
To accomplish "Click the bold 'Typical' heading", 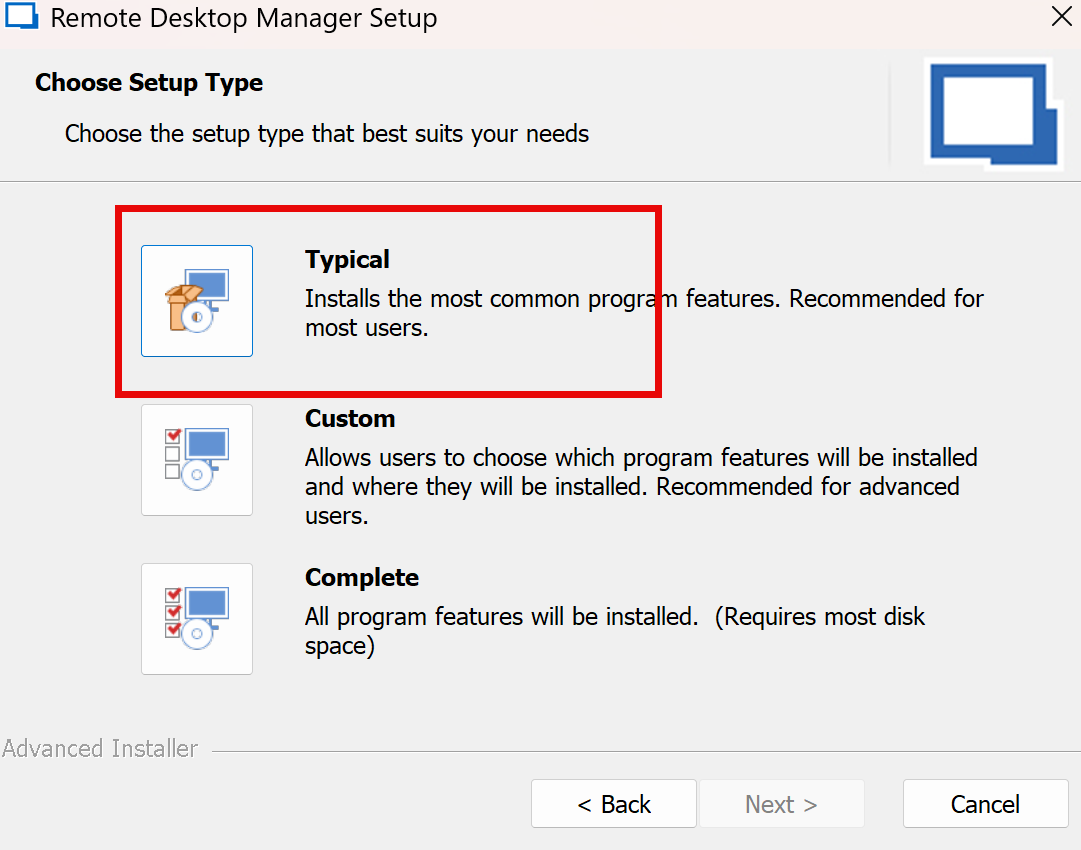I will [x=347, y=260].
